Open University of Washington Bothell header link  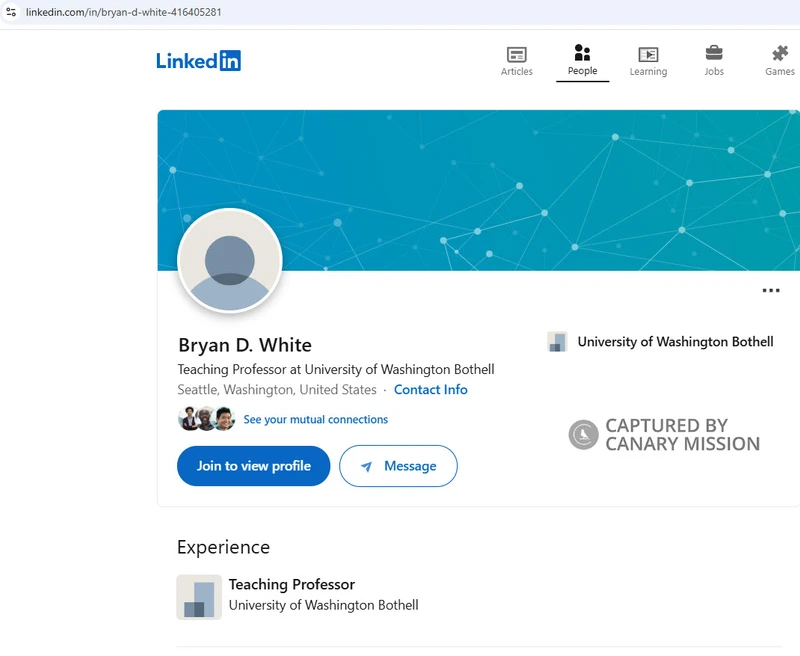(x=675, y=342)
